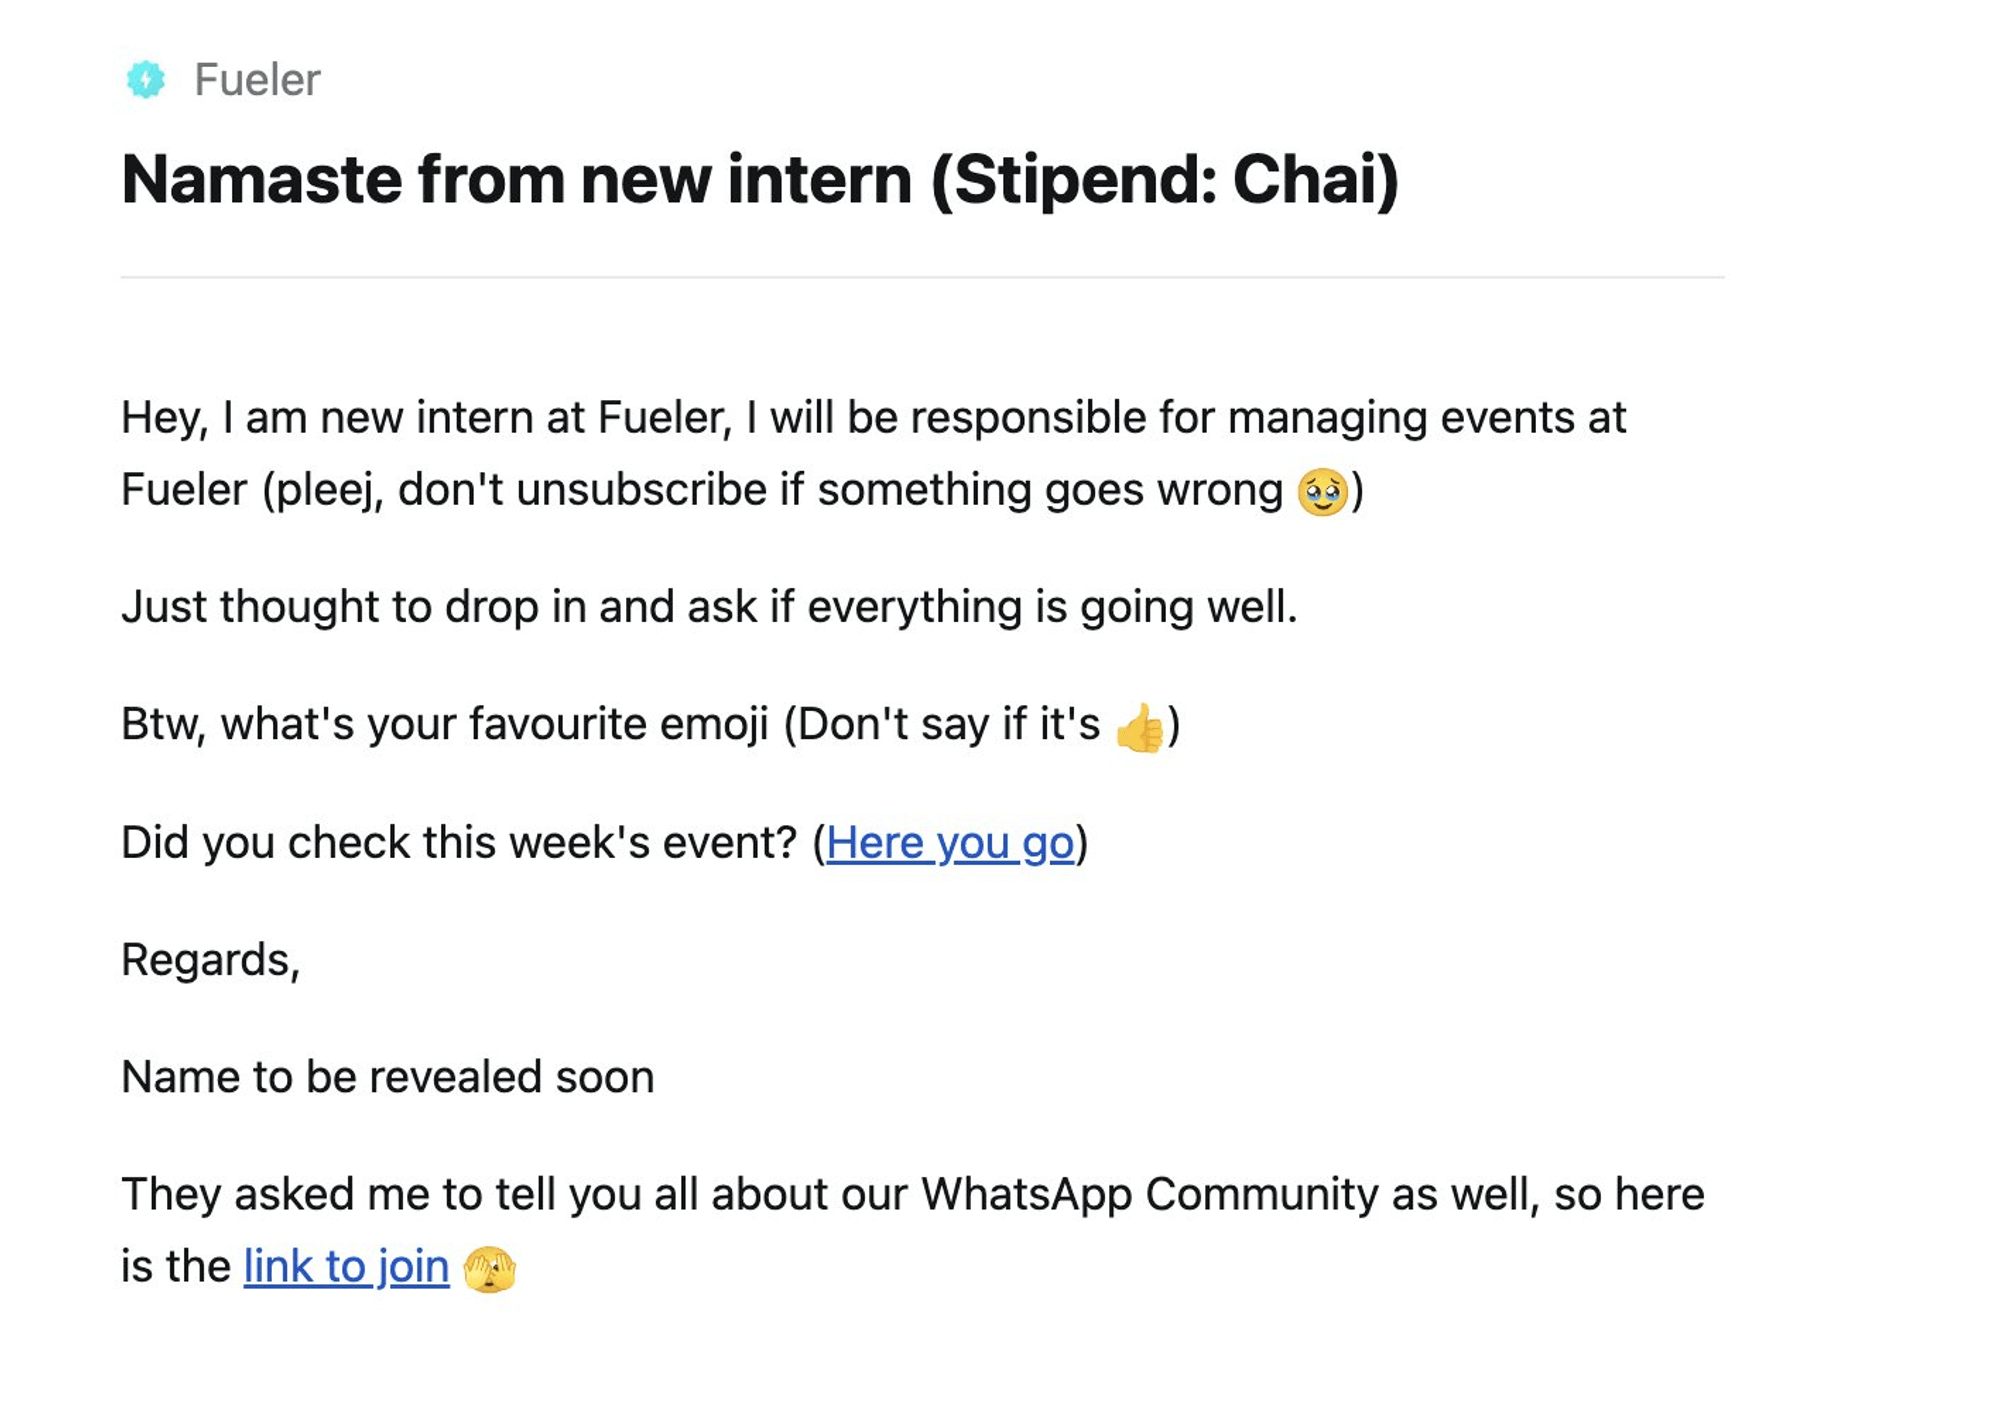Click the teal Fueler badge logo icon
Screen dimensions: 2000x1421
[146, 80]
